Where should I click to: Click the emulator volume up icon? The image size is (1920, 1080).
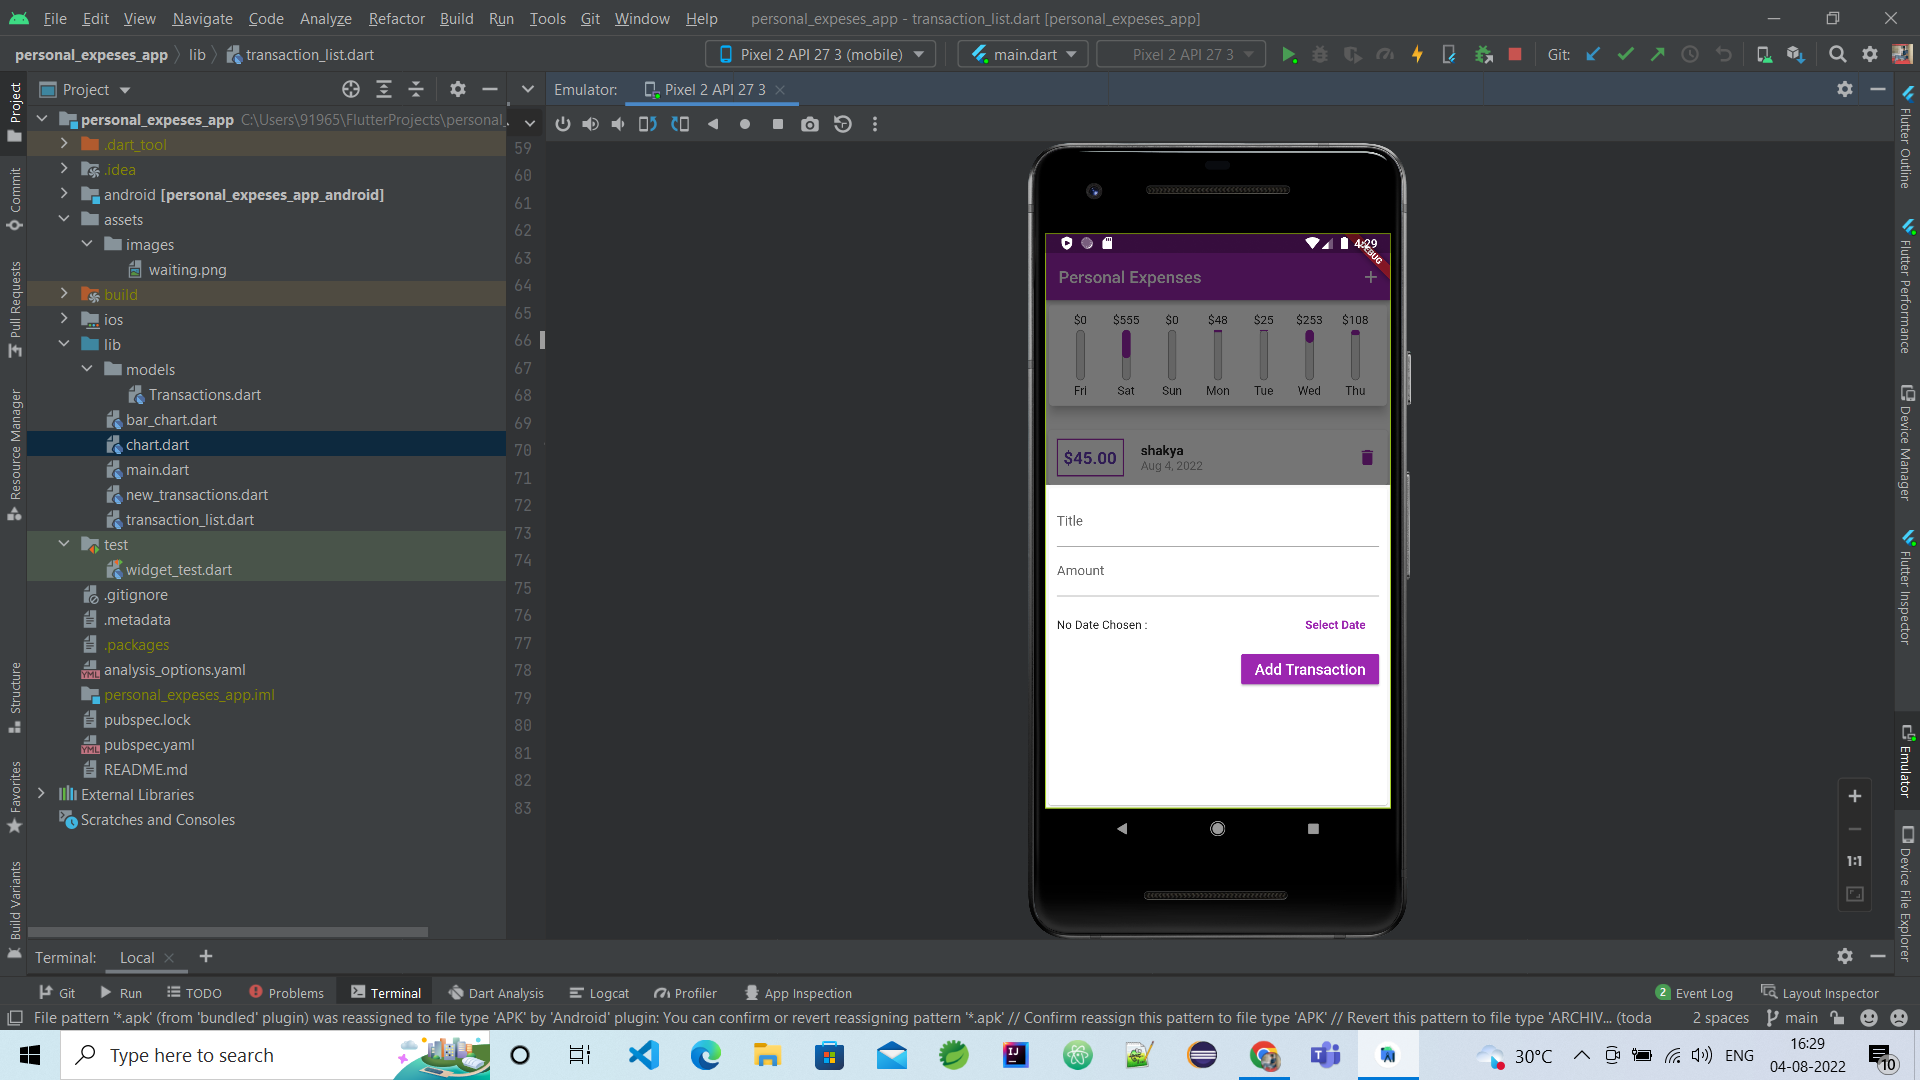click(591, 124)
